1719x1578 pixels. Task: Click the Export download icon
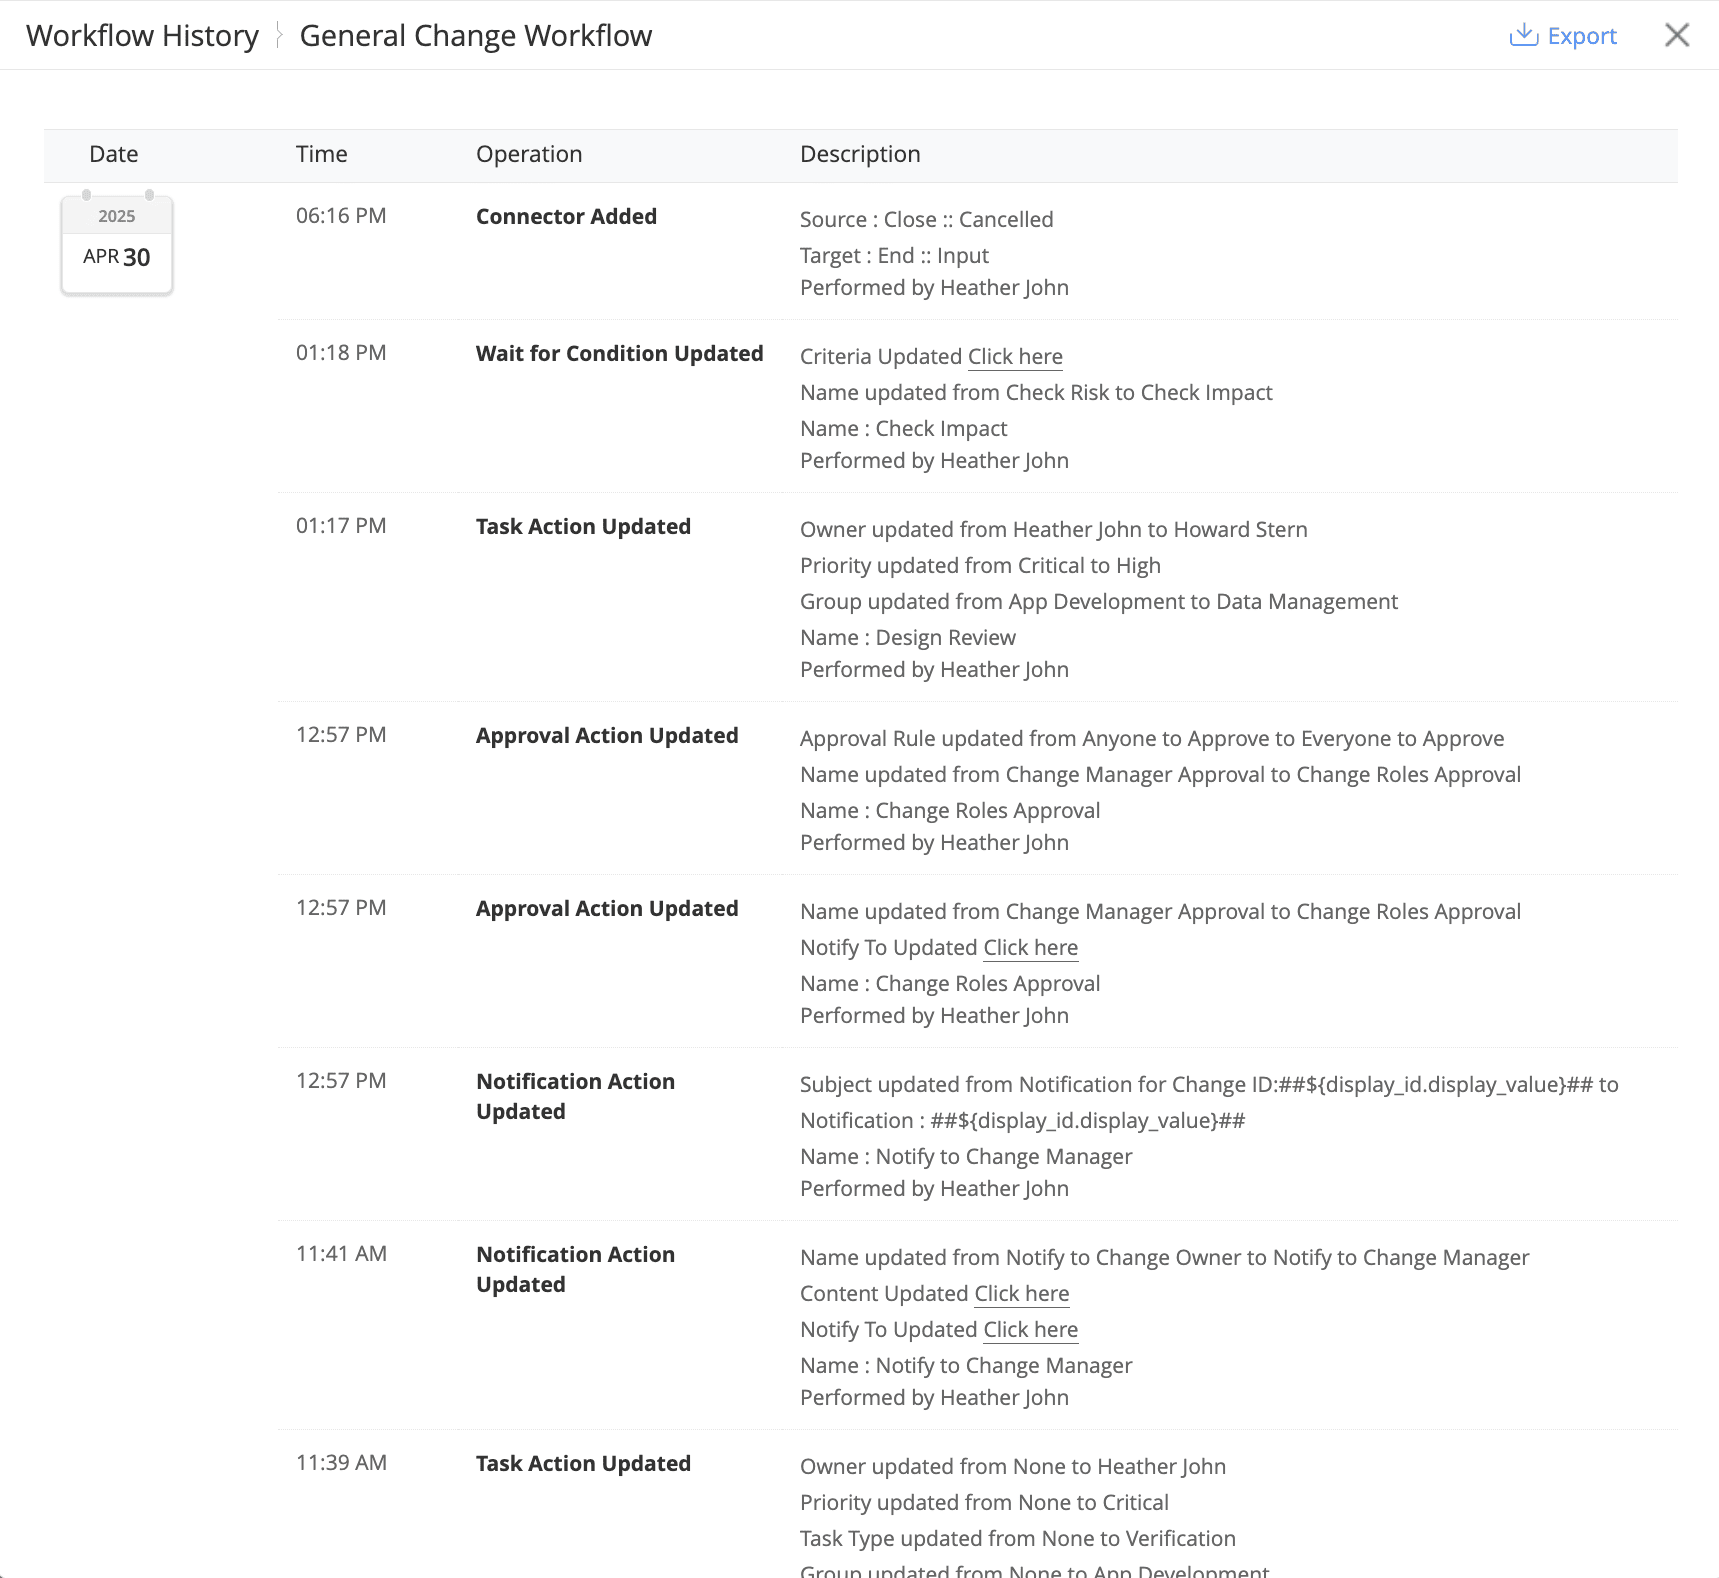[1522, 35]
